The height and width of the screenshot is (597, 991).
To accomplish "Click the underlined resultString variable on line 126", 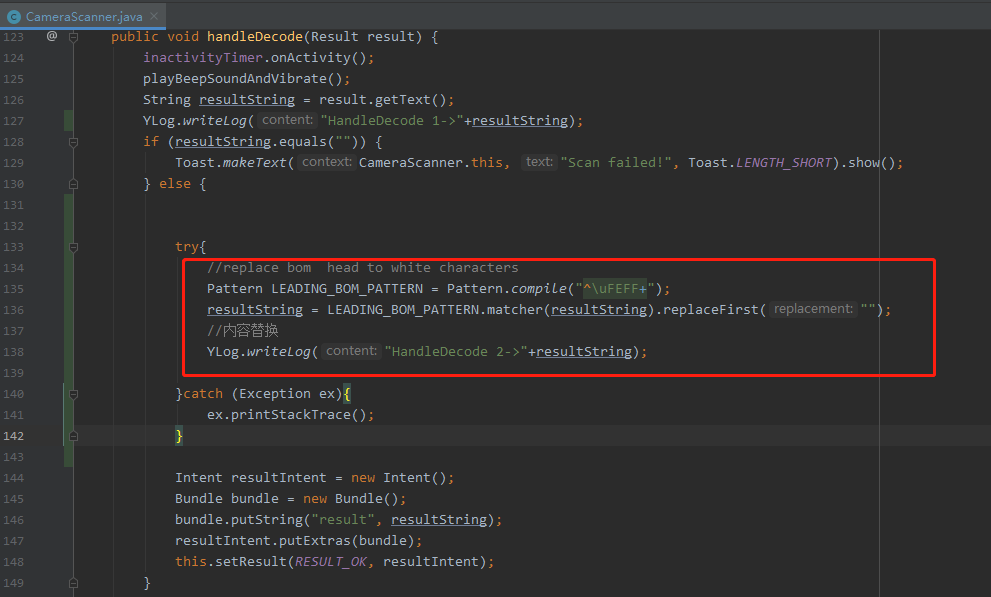I will pos(246,99).
